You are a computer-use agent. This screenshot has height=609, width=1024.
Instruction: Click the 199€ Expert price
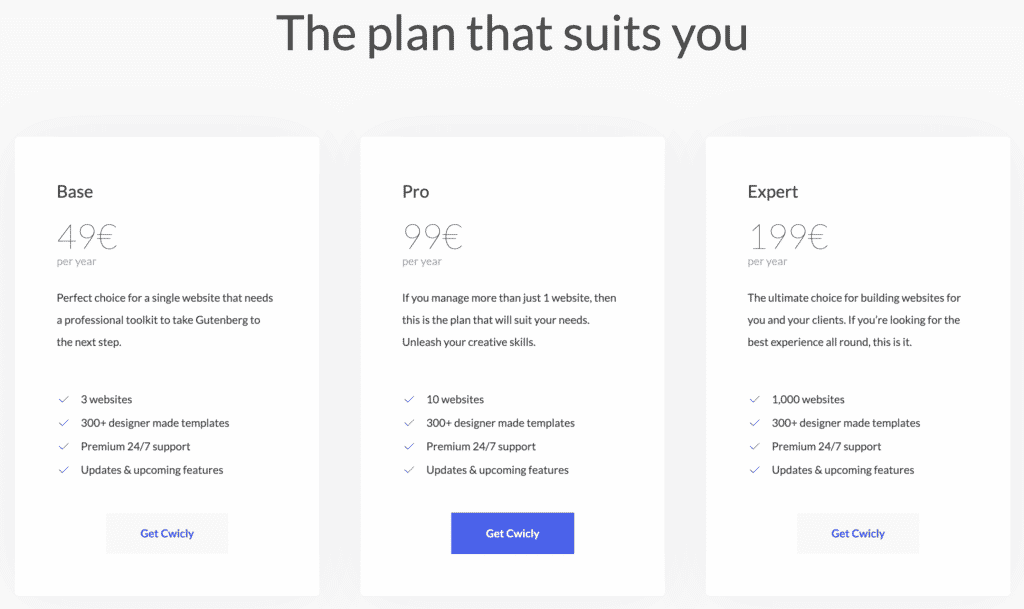click(x=788, y=236)
